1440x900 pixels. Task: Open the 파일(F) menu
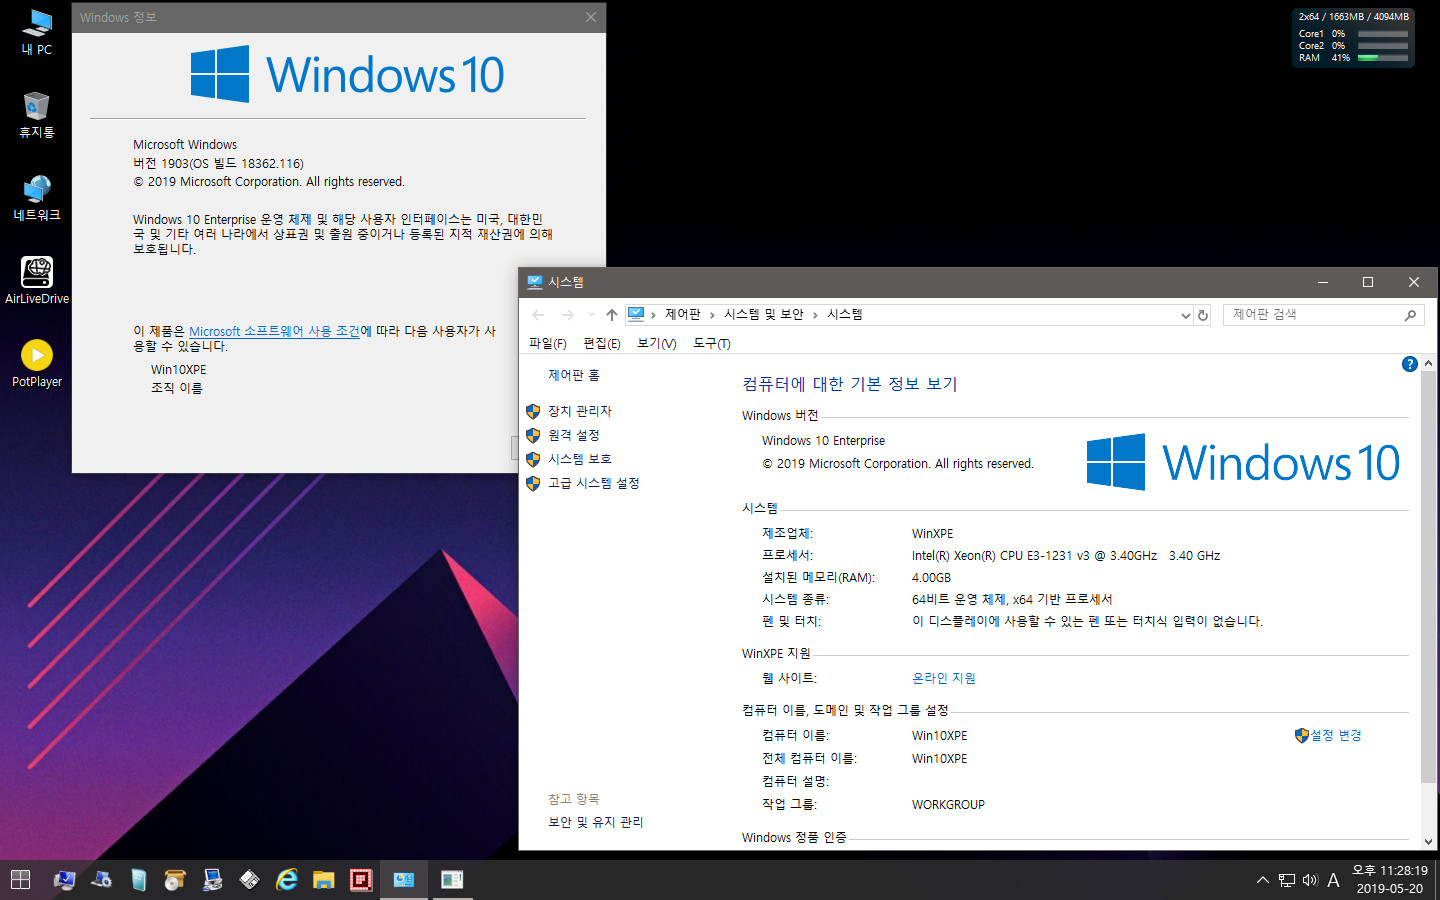[547, 343]
